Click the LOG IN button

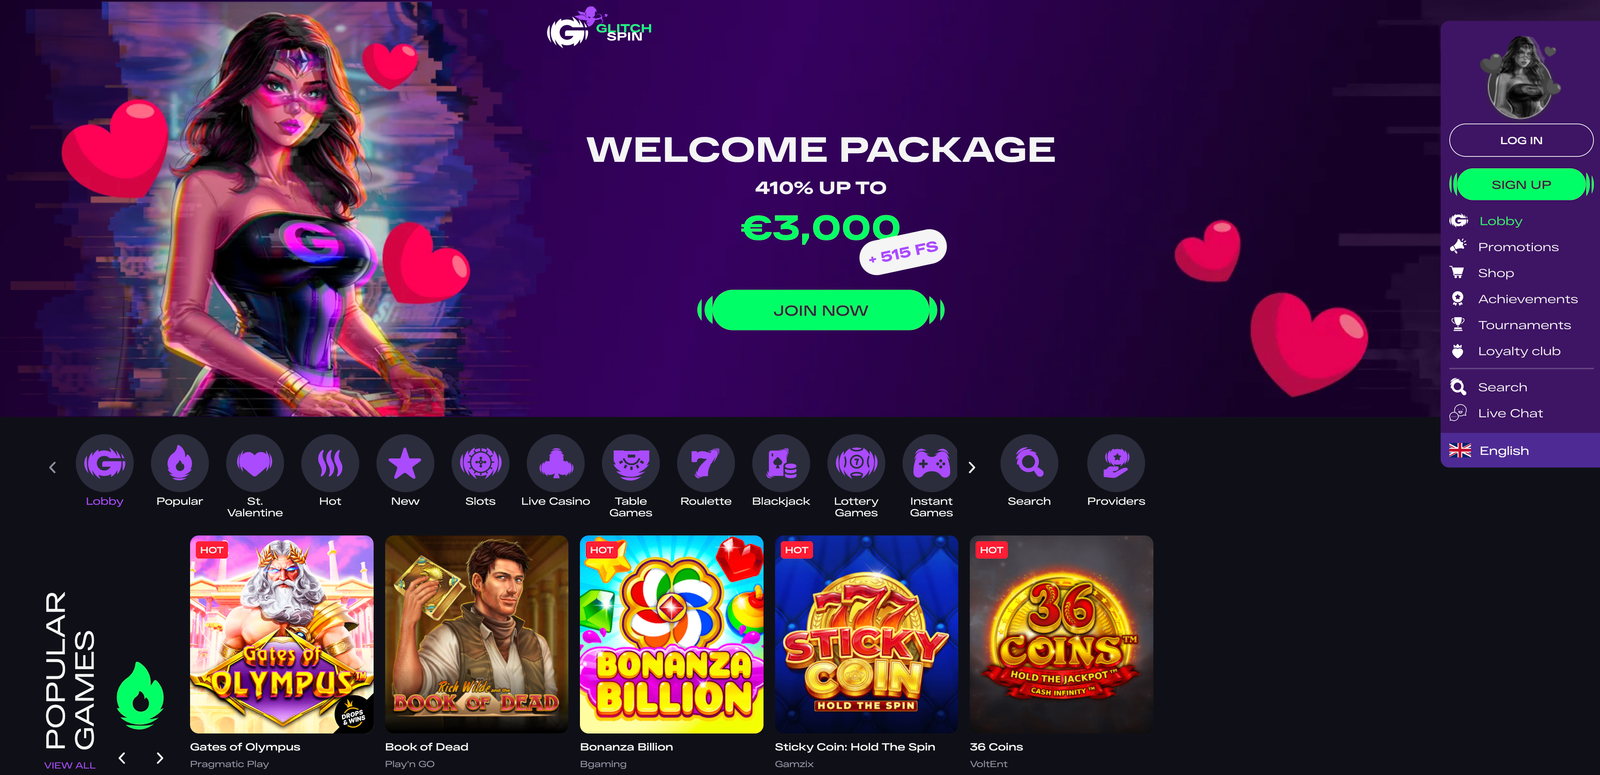pyautogui.click(x=1521, y=140)
